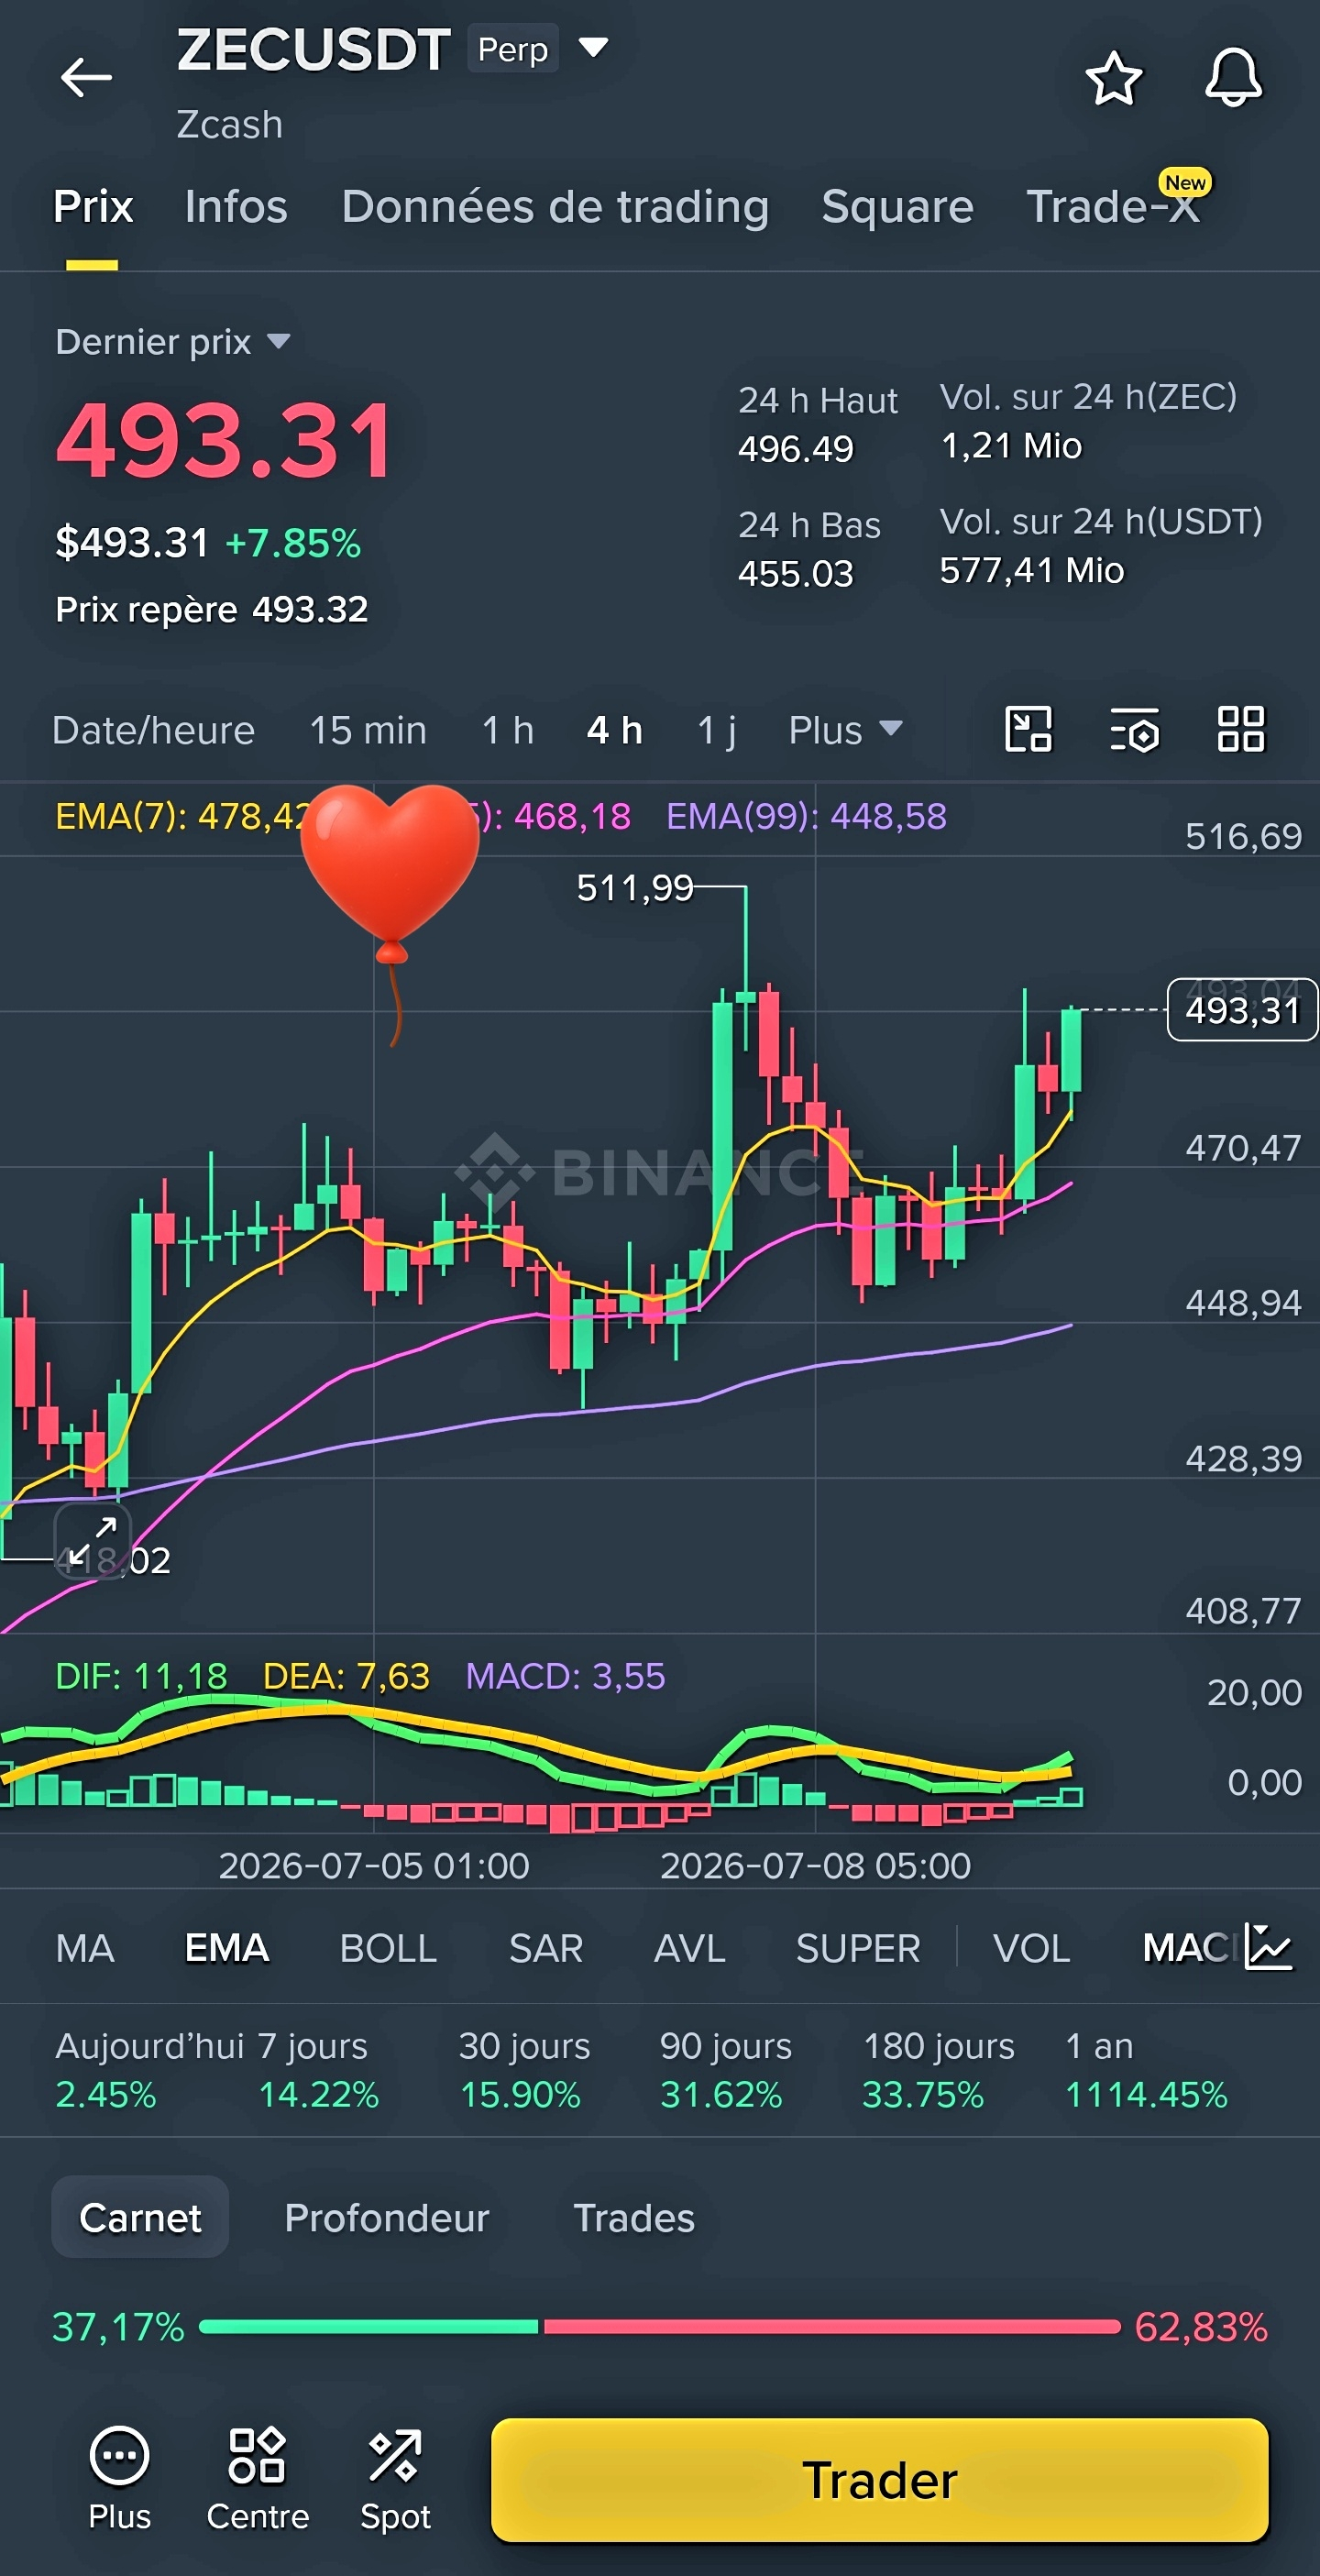
Task: Toggle the EMA indicator
Action: click(227, 1948)
